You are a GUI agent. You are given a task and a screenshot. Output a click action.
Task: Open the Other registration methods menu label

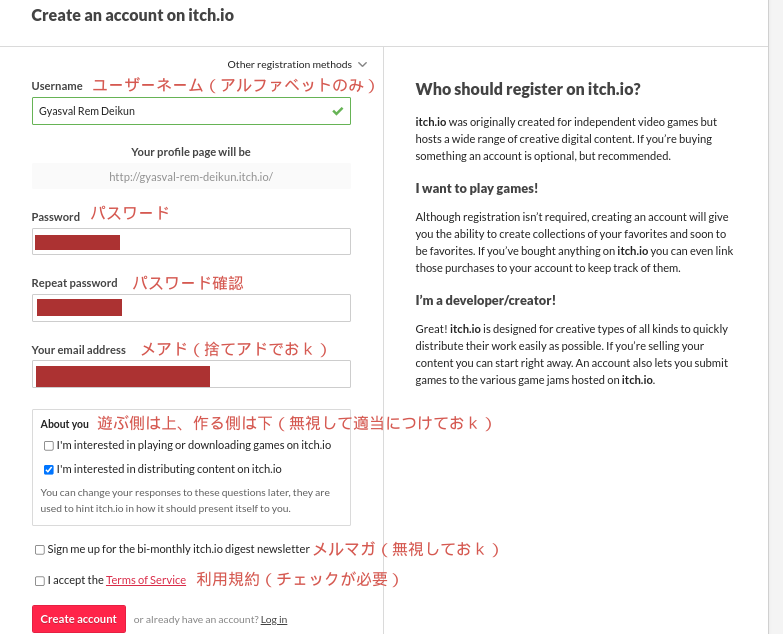click(289, 65)
